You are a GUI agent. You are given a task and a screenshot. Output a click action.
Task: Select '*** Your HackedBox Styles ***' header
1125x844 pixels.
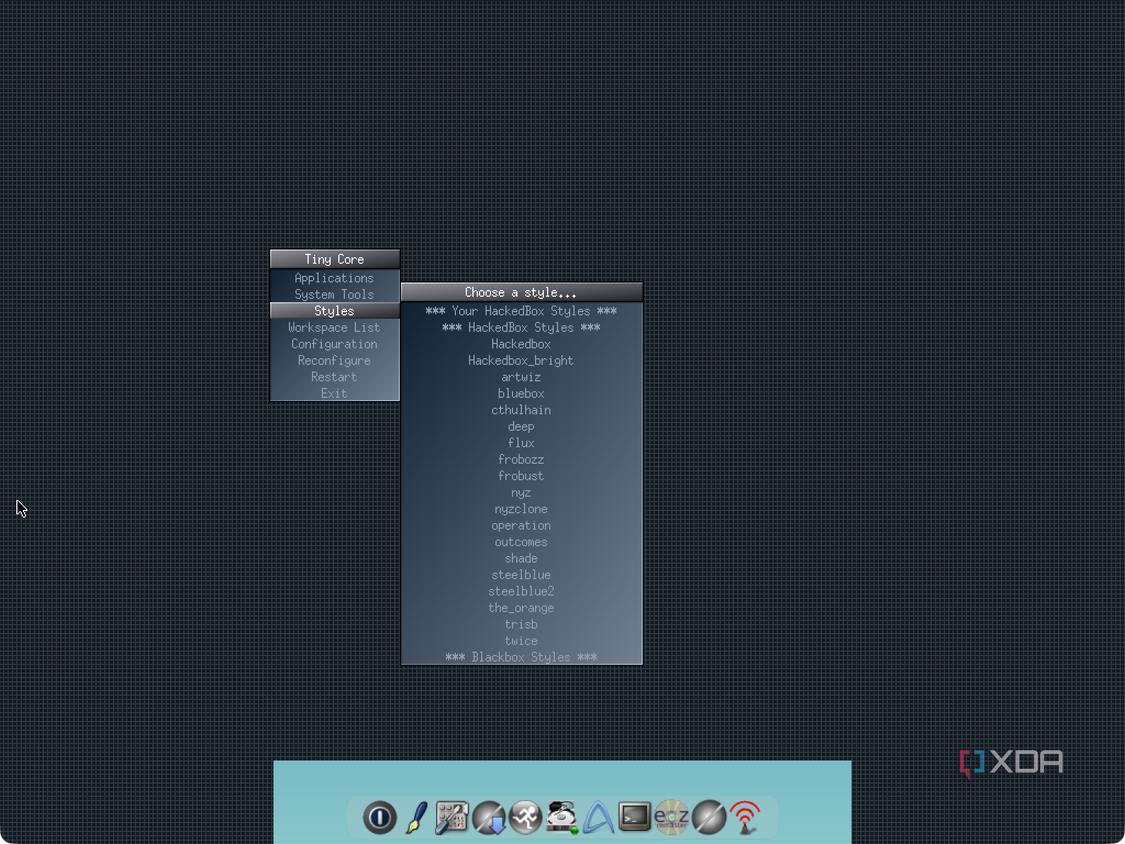pyautogui.click(x=522, y=311)
